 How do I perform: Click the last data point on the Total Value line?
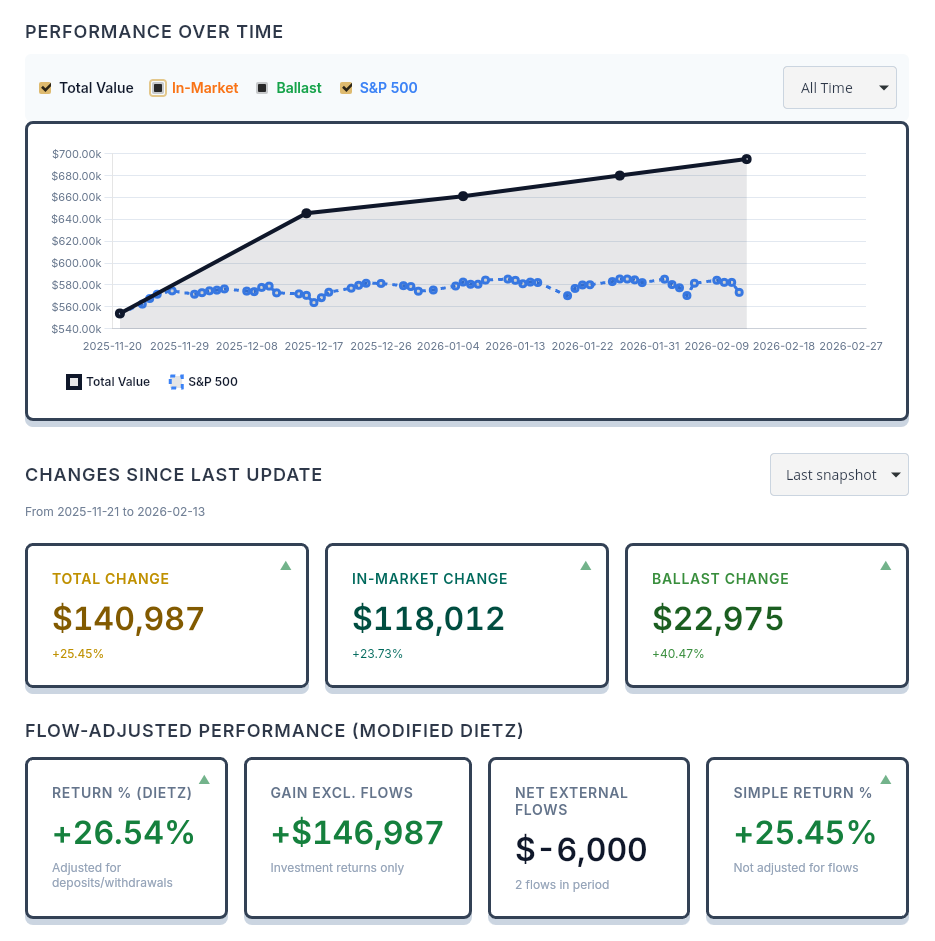(x=746, y=158)
